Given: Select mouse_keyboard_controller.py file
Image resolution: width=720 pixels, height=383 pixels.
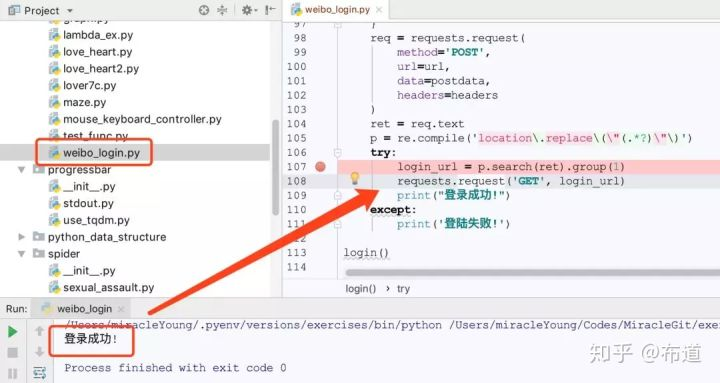Looking at the screenshot, I should (x=142, y=119).
